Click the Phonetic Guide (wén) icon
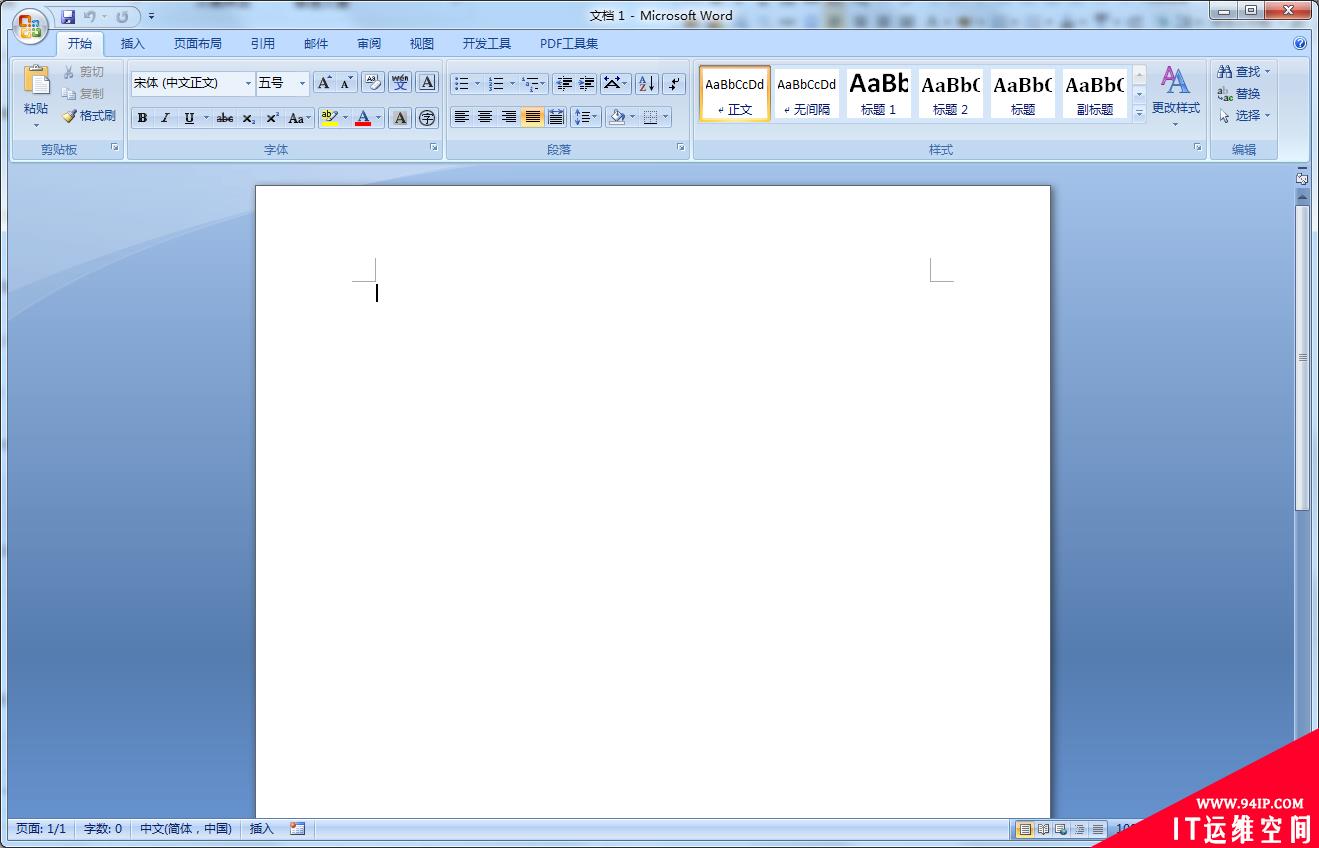The height and width of the screenshot is (848, 1319). (x=400, y=83)
